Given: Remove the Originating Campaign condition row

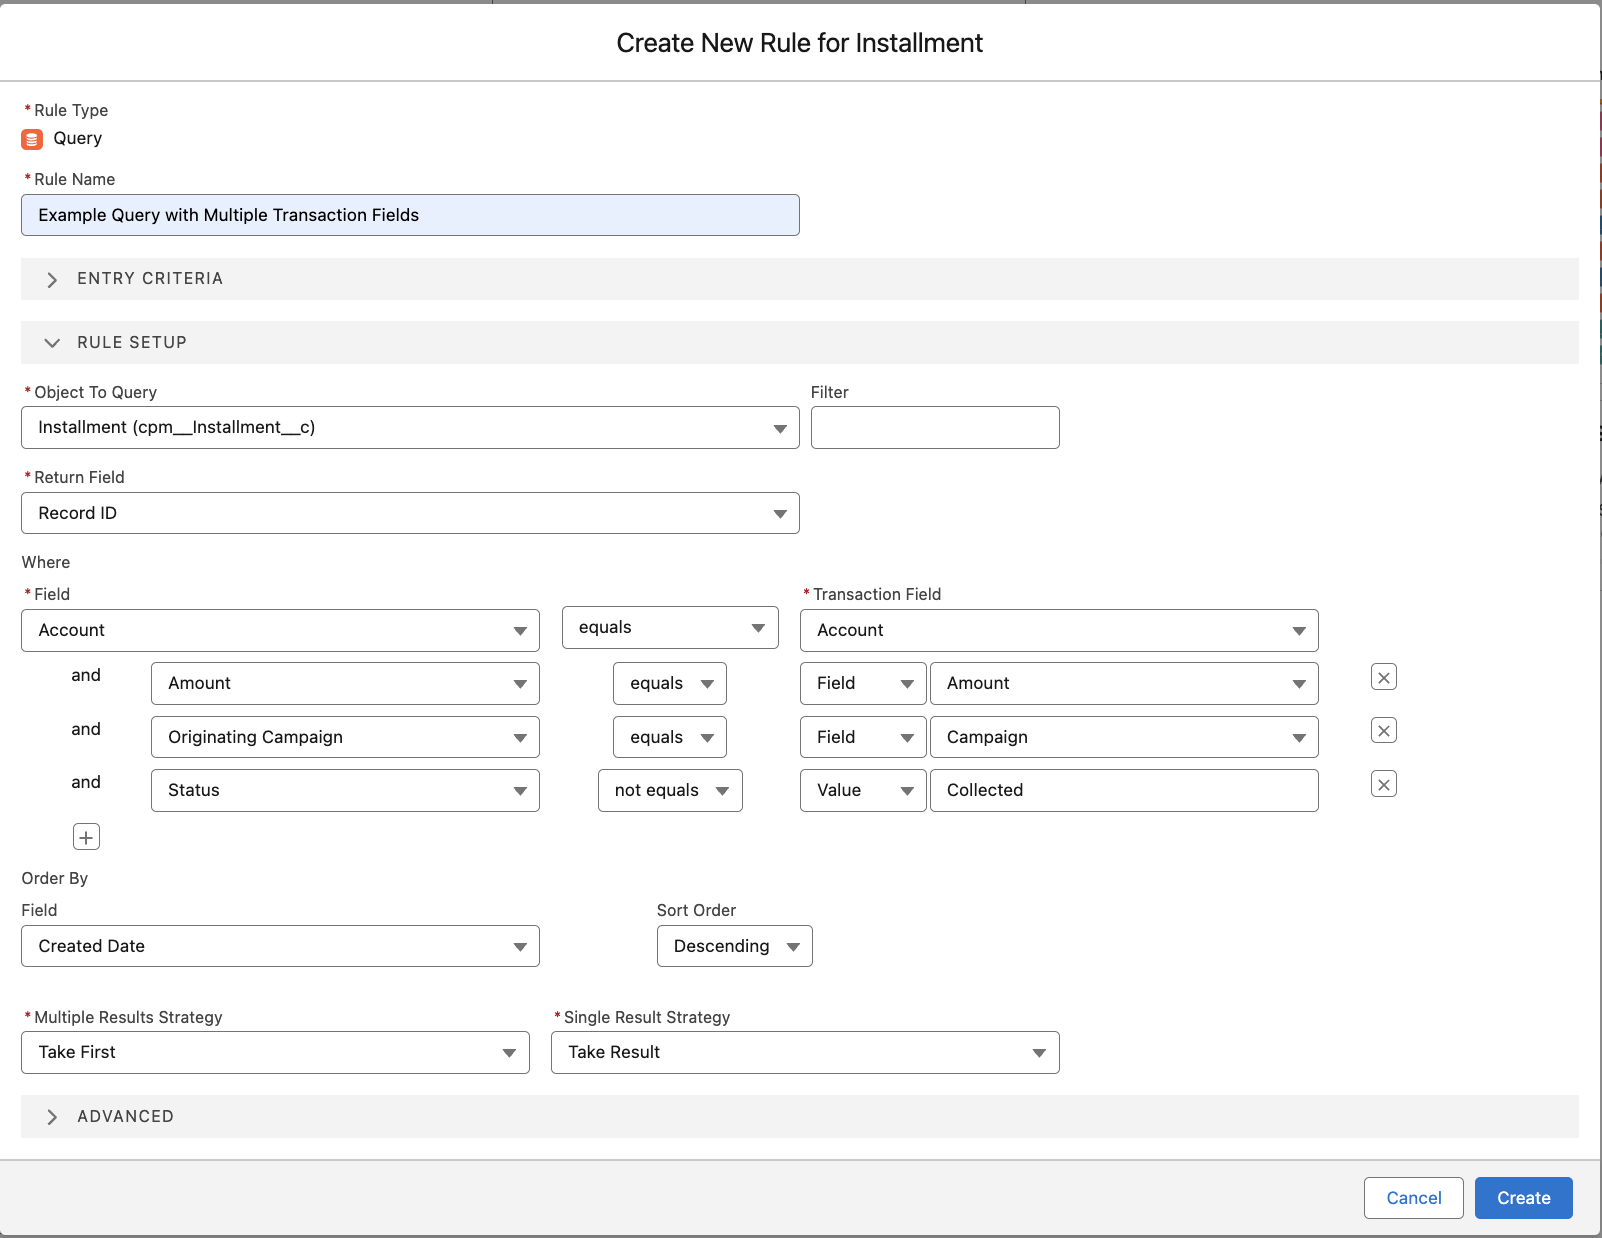Looking at the screenshot, I should pos(1383,730).
